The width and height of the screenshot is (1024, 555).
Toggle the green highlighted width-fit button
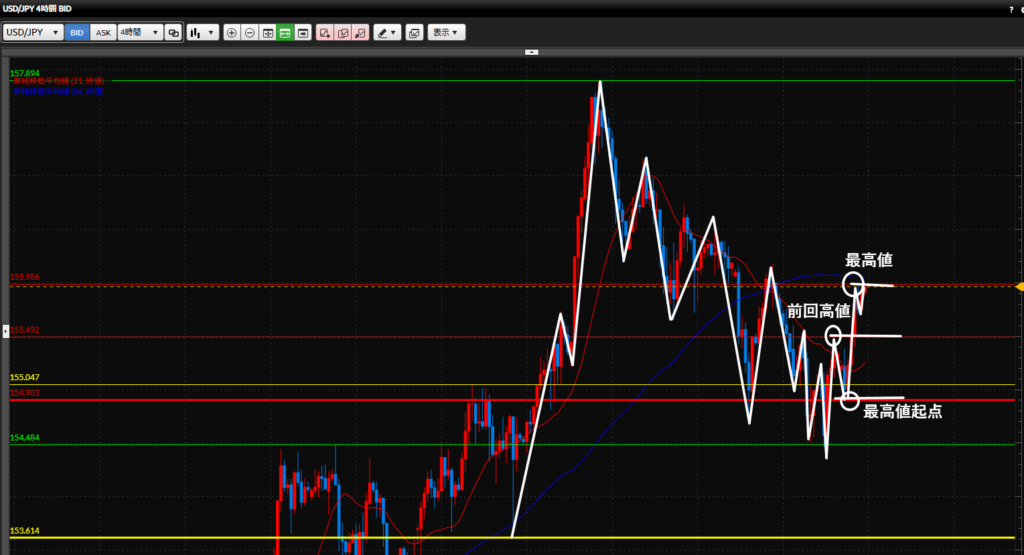click(x=285, y=33)
